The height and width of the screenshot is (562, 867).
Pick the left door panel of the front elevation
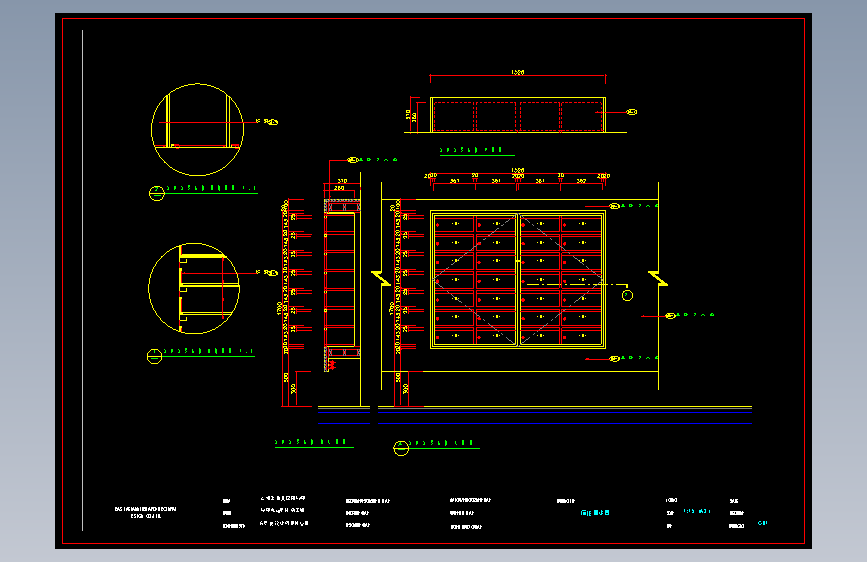(475, 280)
